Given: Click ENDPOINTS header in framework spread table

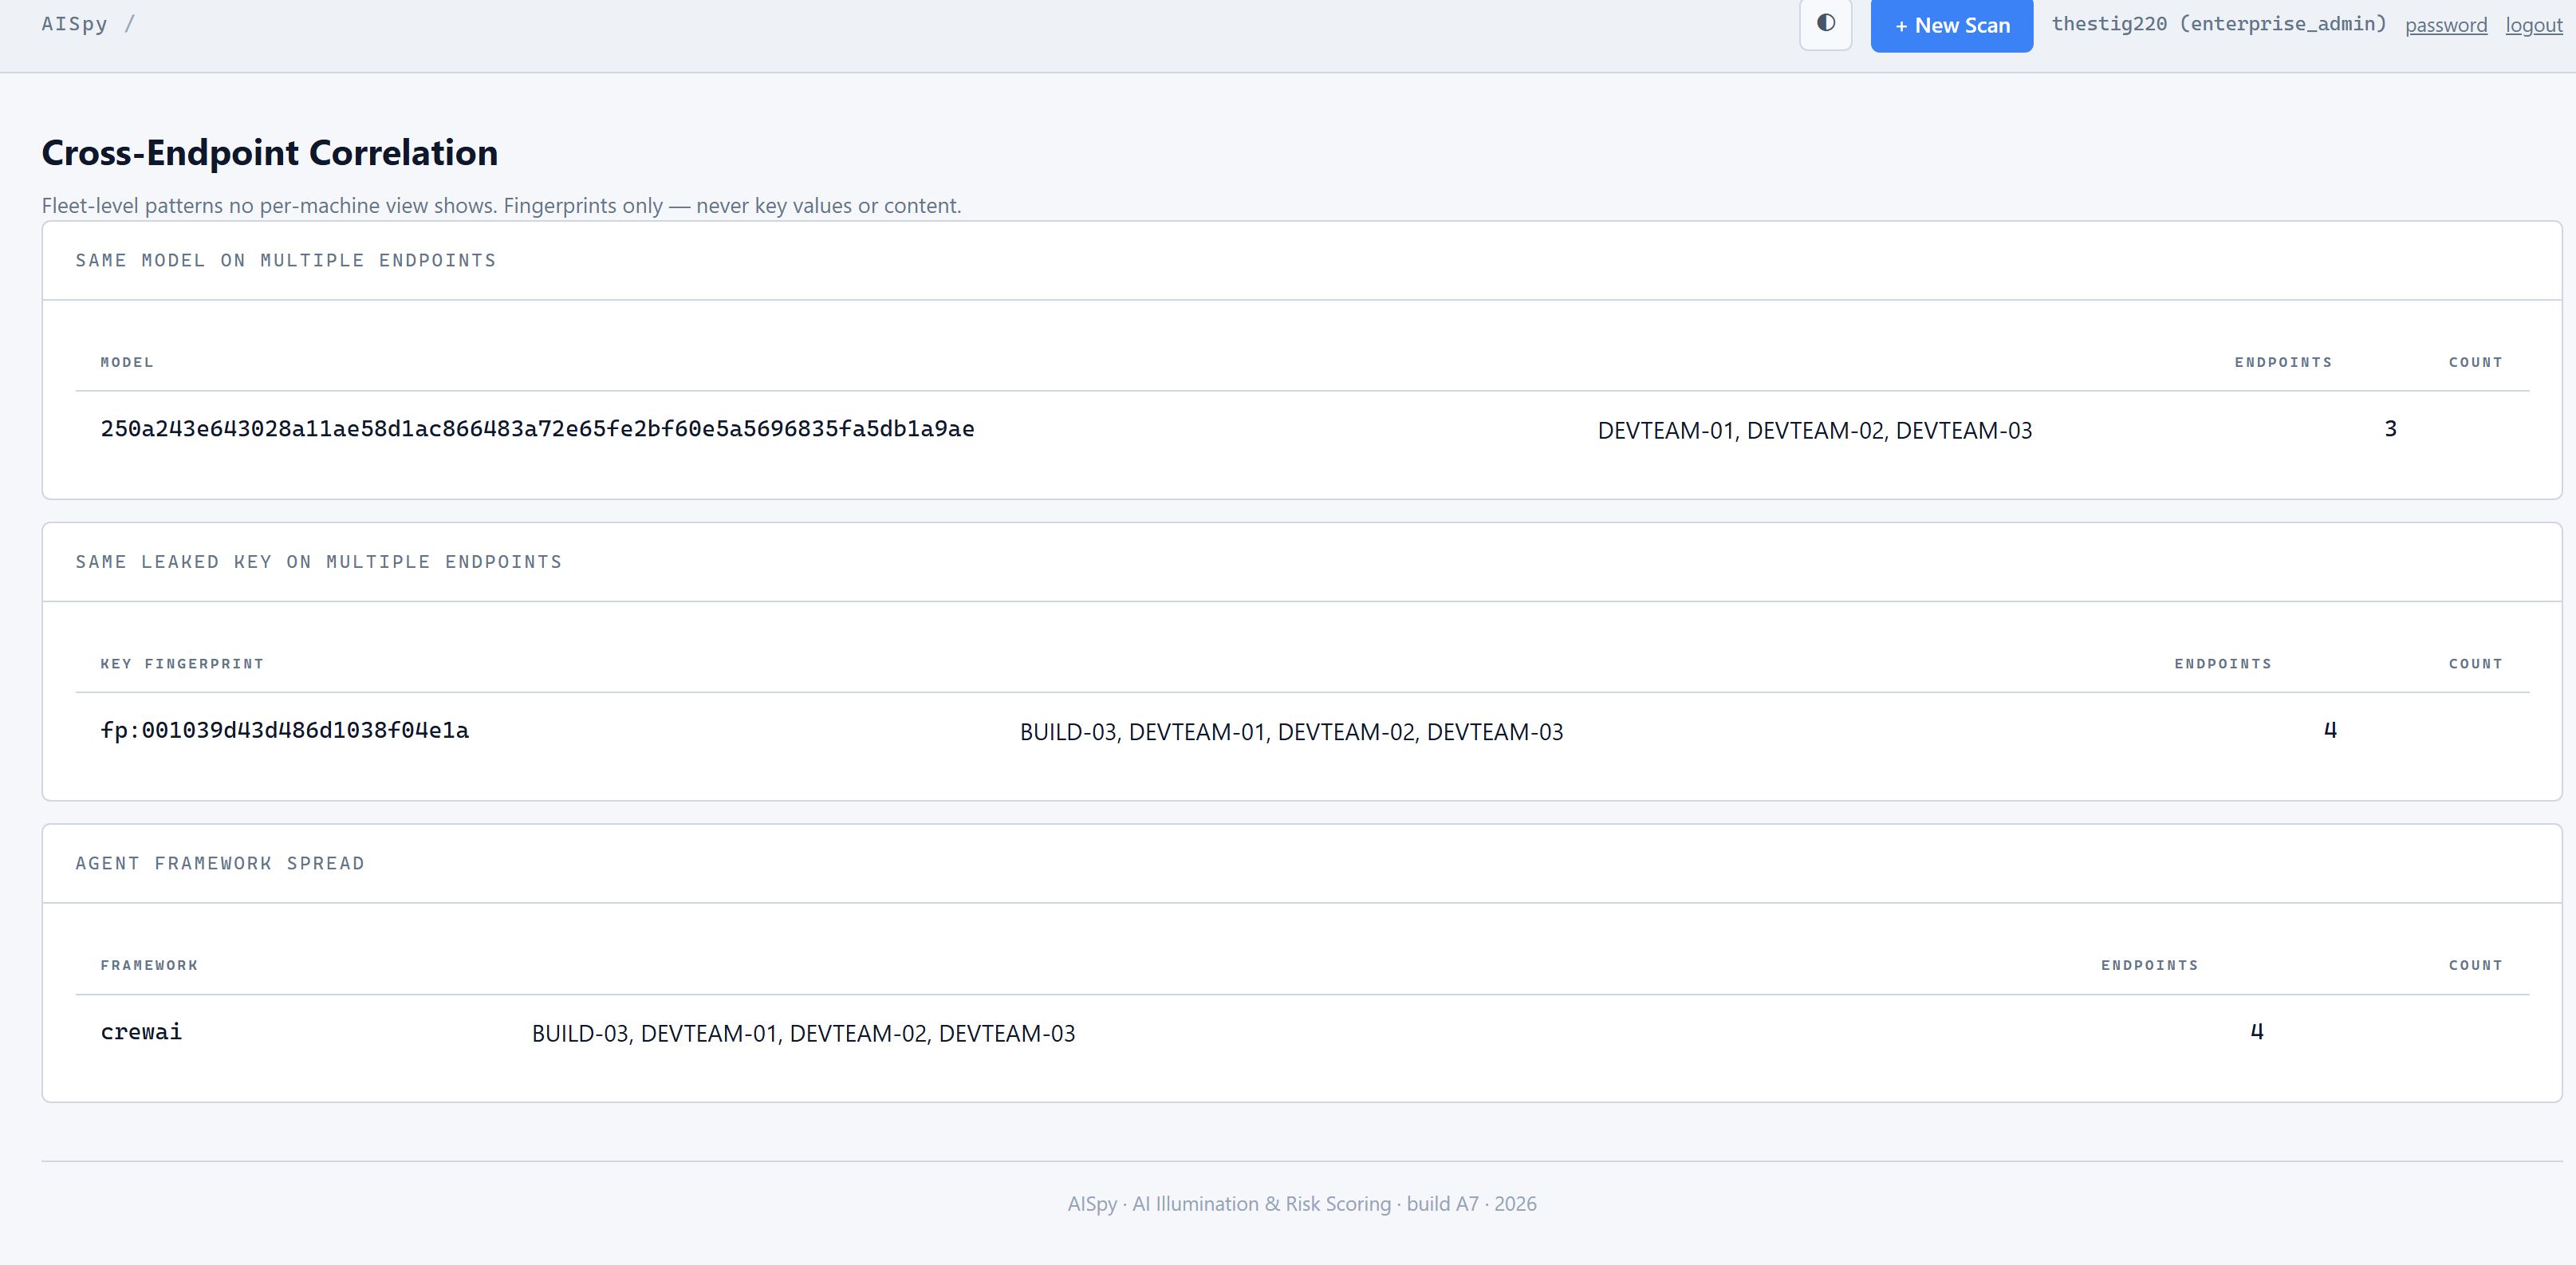Looking at the screenshot, I should (x=2150, y=965).
